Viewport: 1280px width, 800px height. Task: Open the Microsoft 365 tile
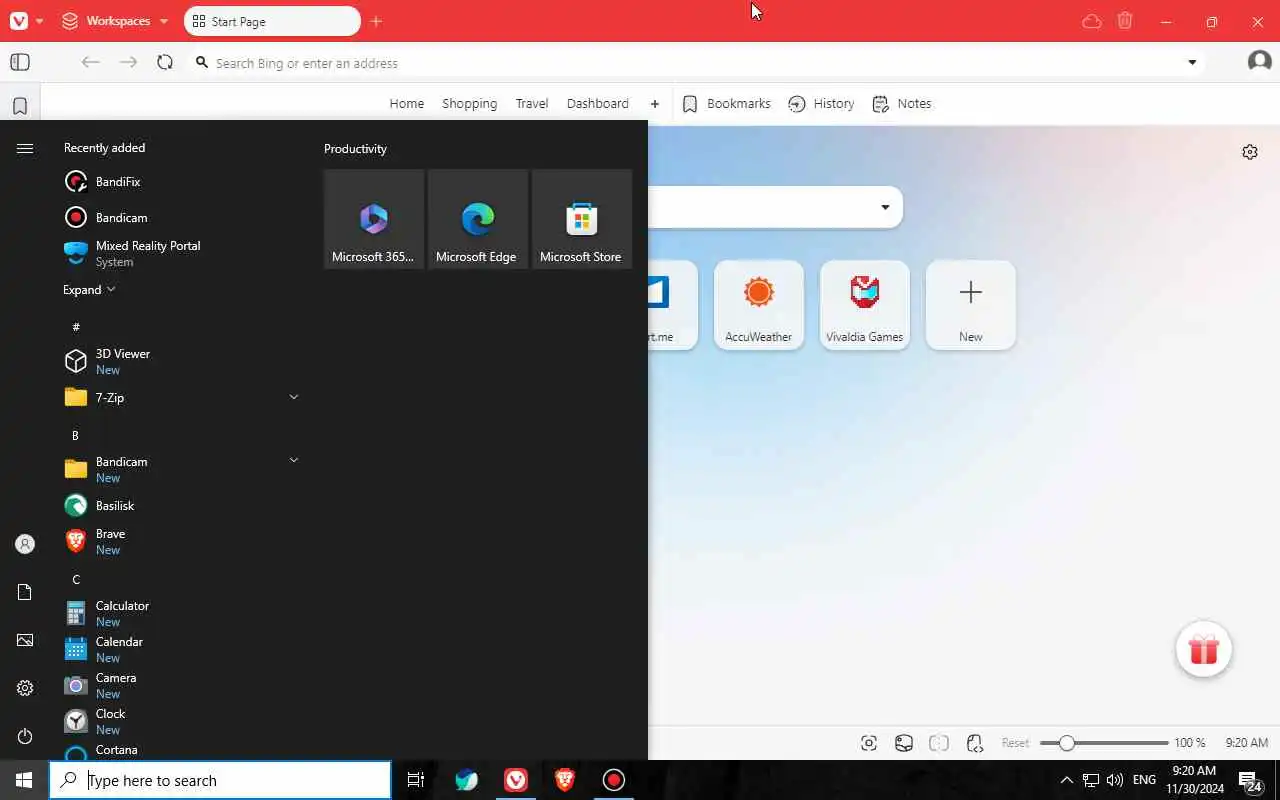[374, 219]
